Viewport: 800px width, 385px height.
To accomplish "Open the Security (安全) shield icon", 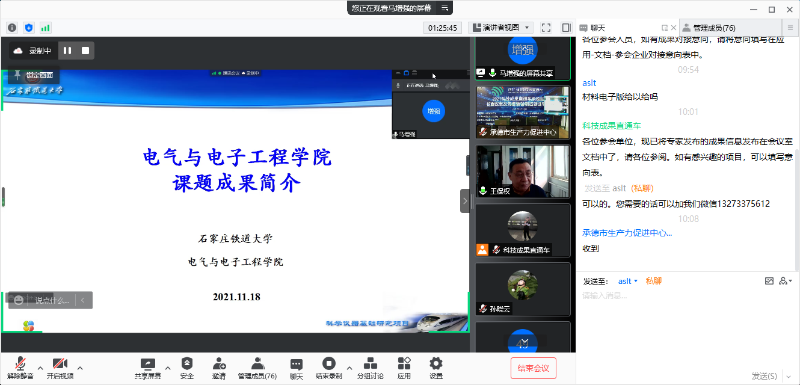I will pos(187,368).
